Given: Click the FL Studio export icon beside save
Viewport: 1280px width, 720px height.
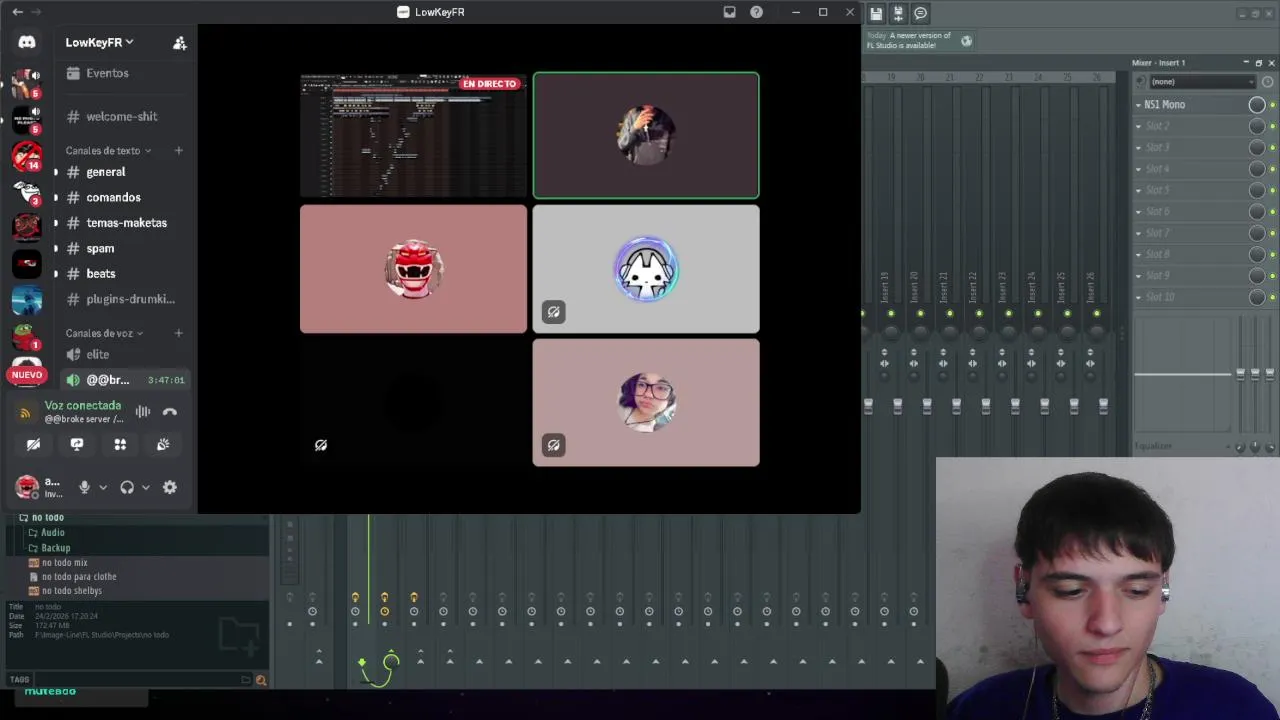Looking at the screenshot, I should pos(898,13).
